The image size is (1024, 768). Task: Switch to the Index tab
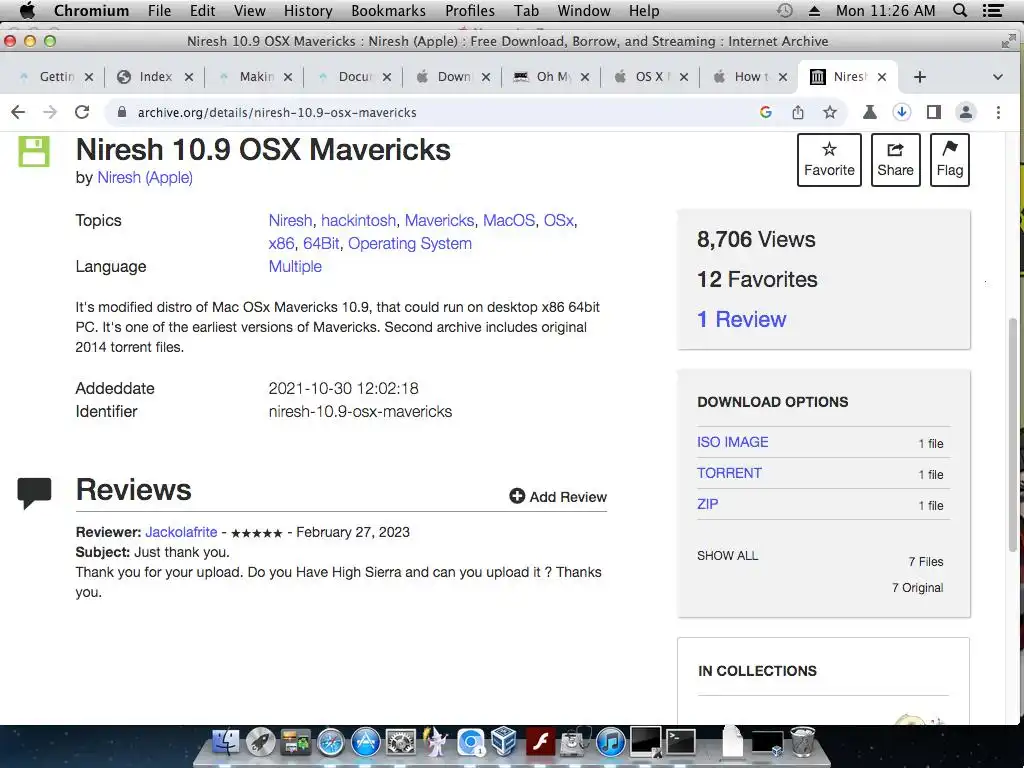[155, 77]
